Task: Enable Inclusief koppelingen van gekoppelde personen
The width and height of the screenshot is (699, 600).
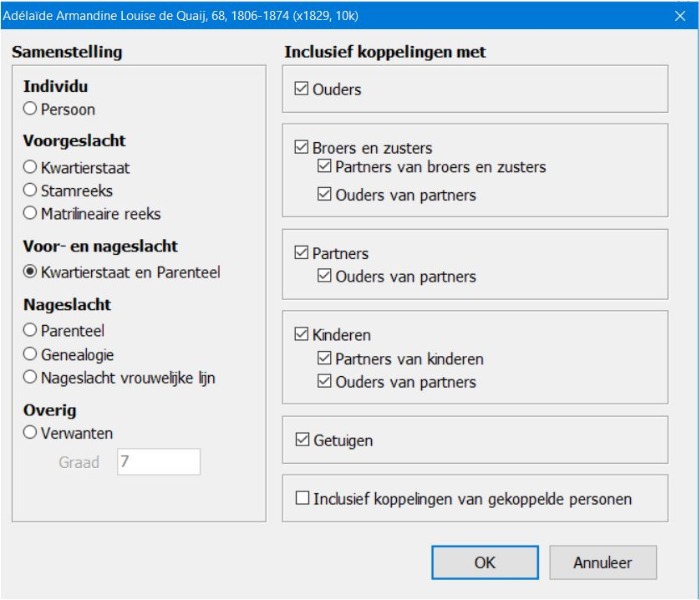Action: tap(302, 498)
